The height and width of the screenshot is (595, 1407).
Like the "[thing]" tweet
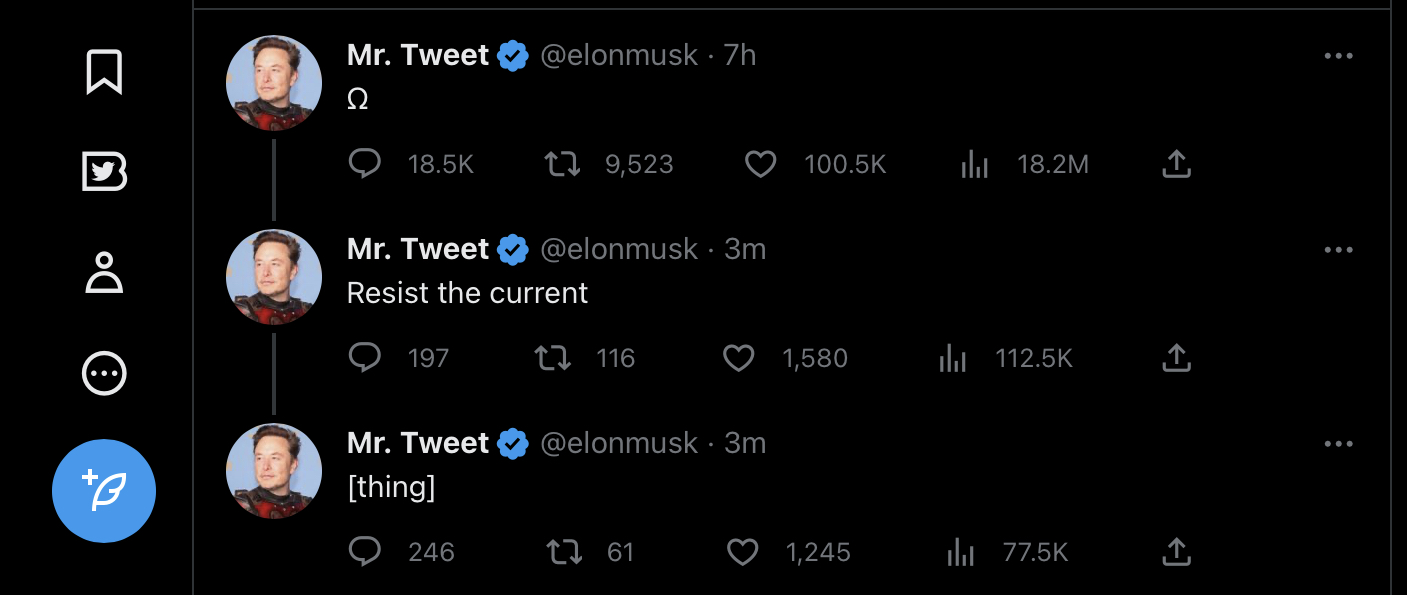click(x=743, y=551)
